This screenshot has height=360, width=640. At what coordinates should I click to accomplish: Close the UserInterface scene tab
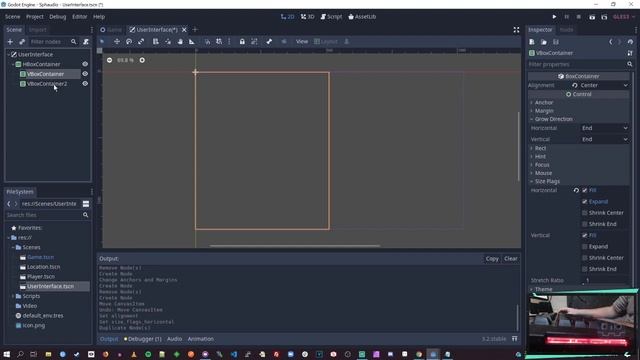click(184, 30)
